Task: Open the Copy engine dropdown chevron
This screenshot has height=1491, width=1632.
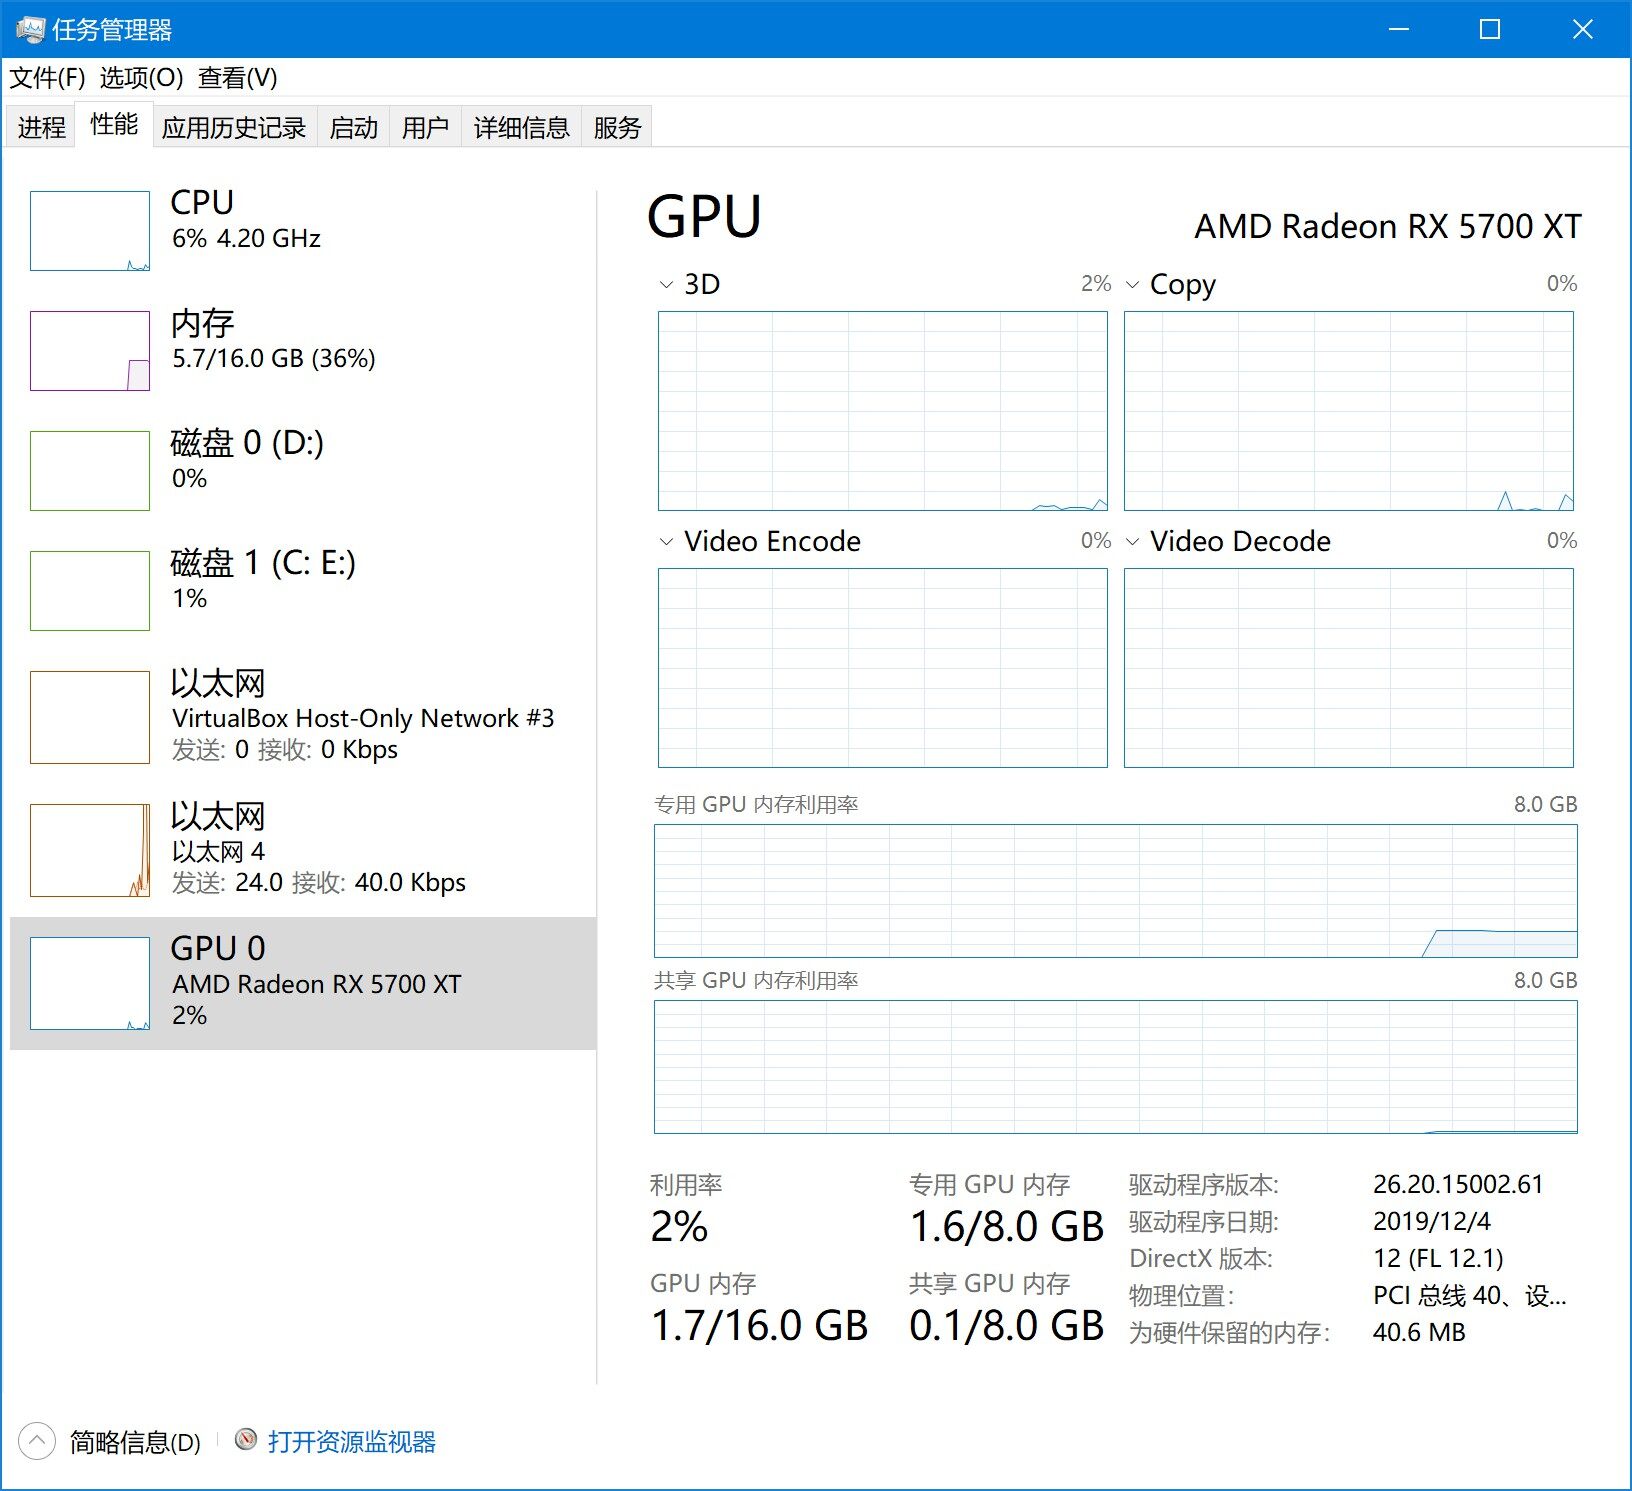Action: pos(1132,285)
